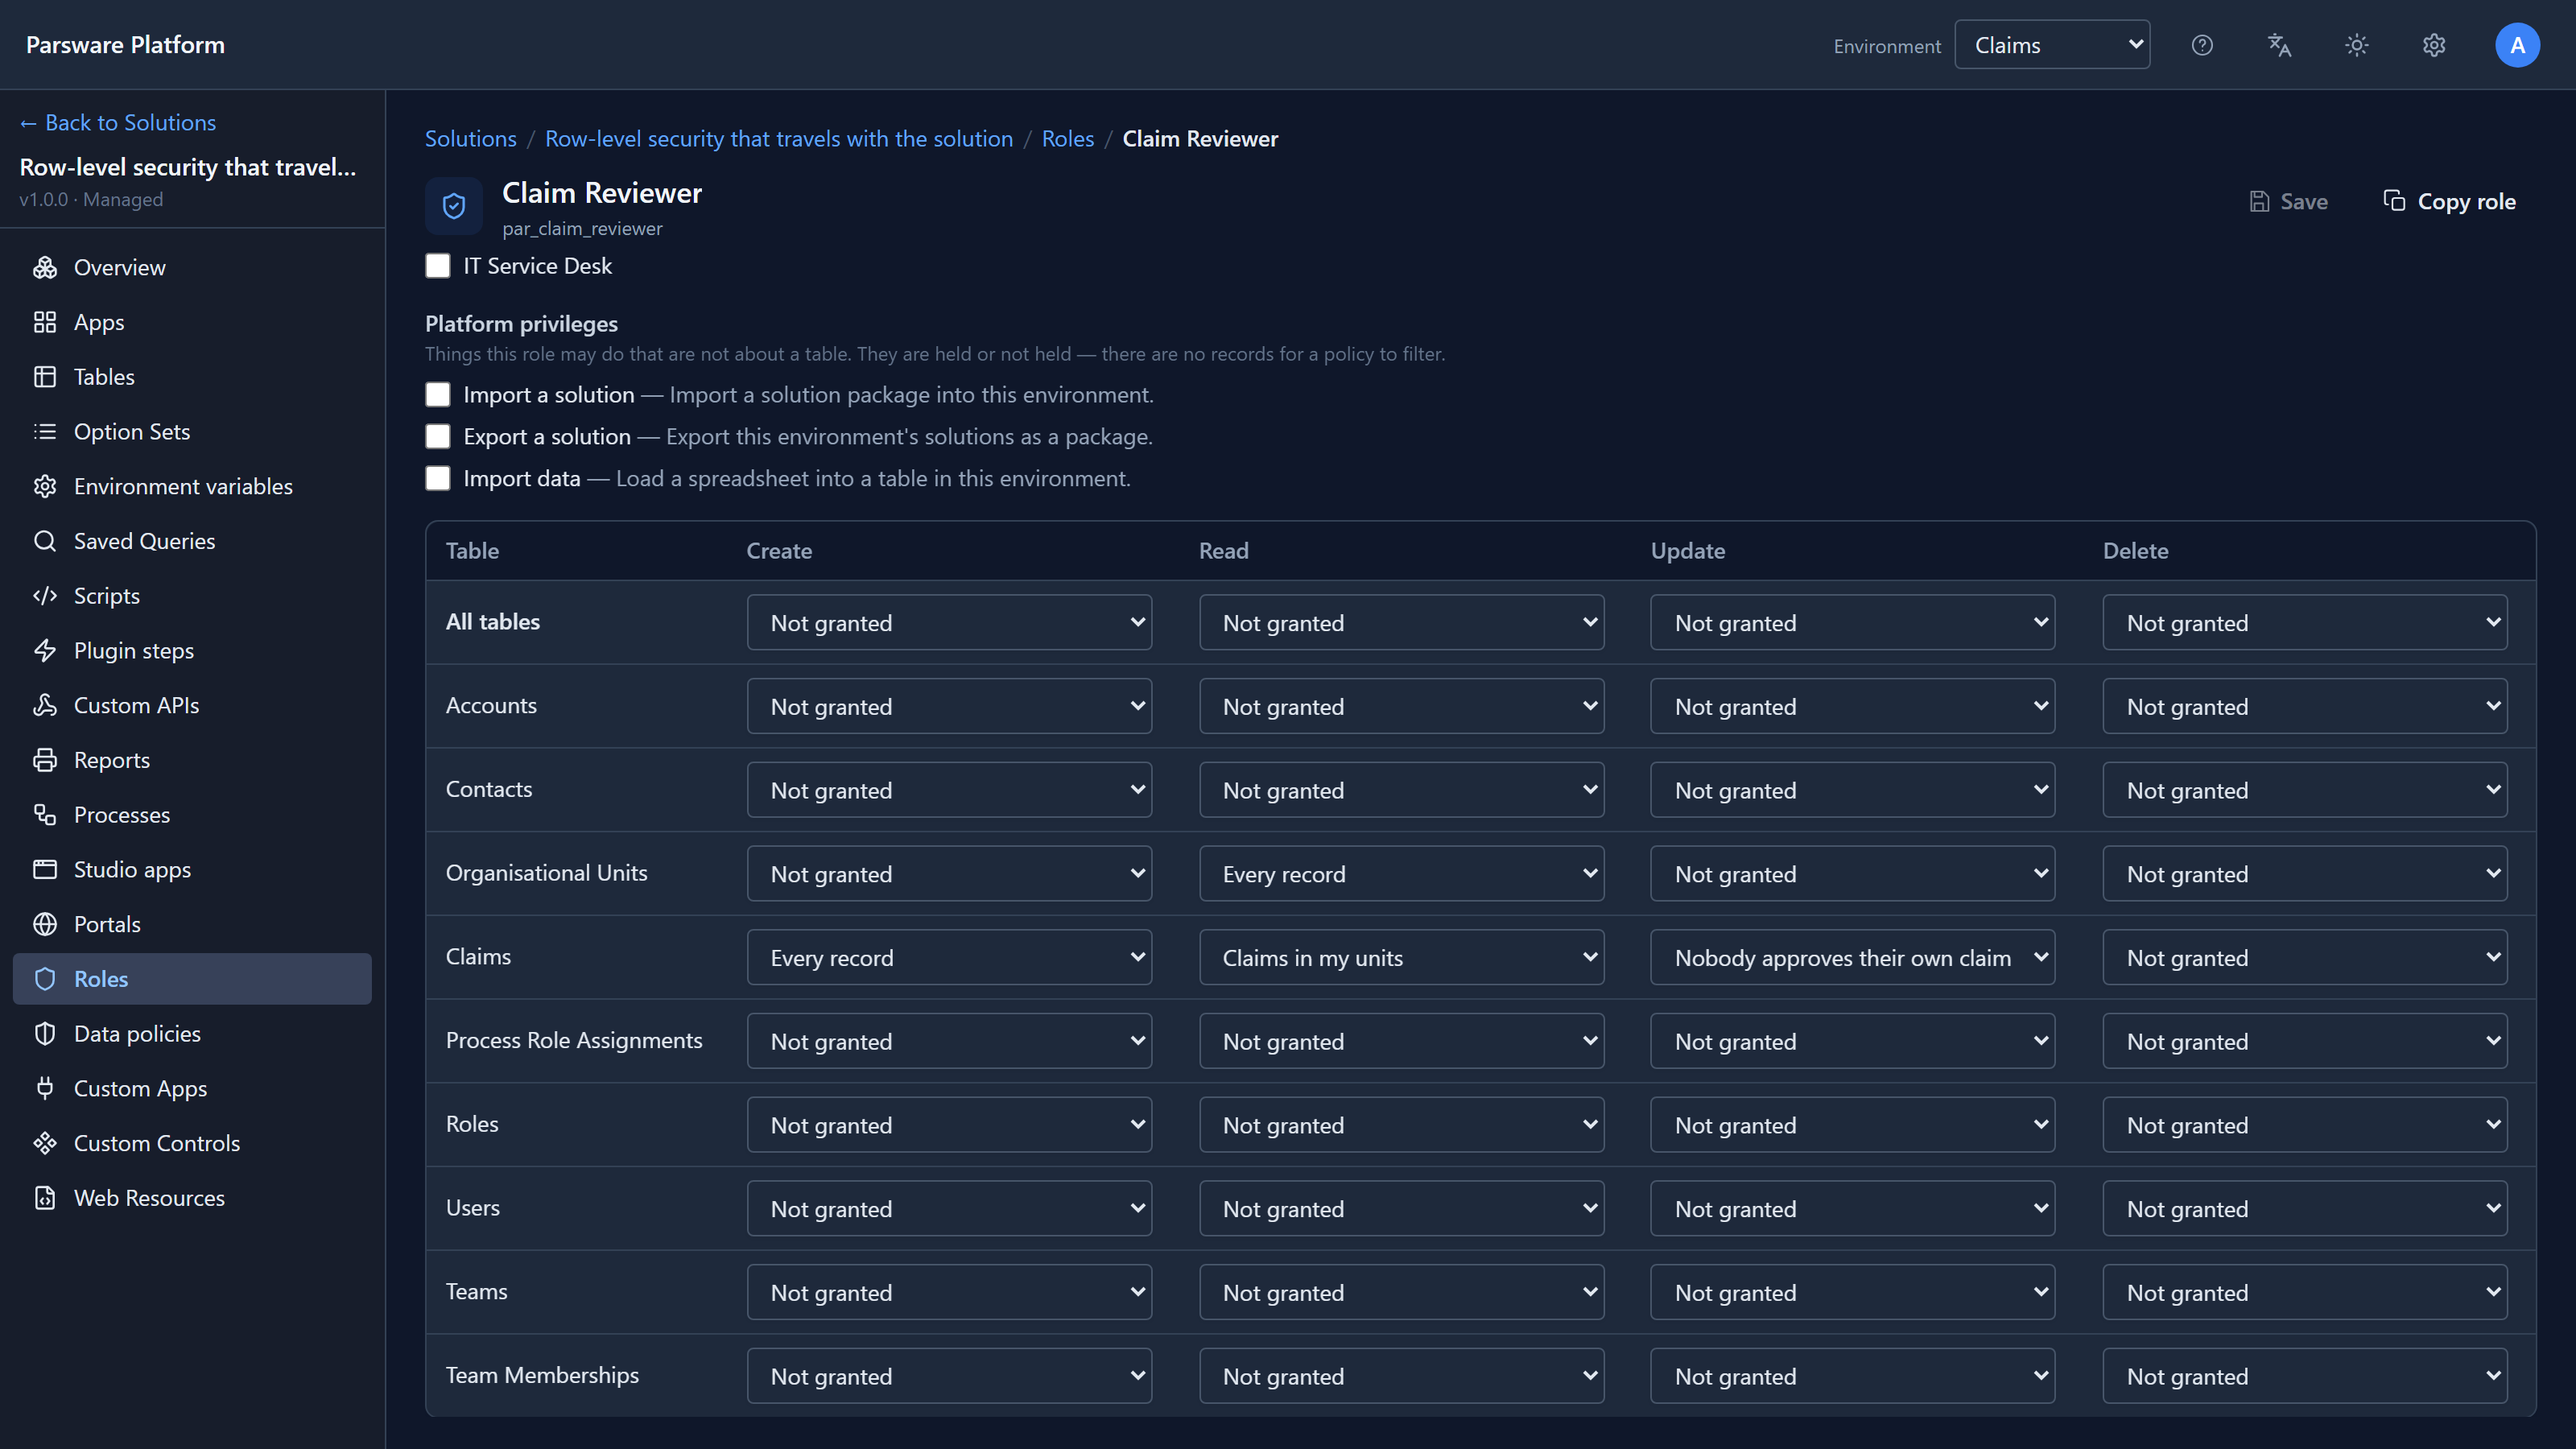Tick the IT Service Desk checkbox
2576x1449 pixels.
pos(438,266)
